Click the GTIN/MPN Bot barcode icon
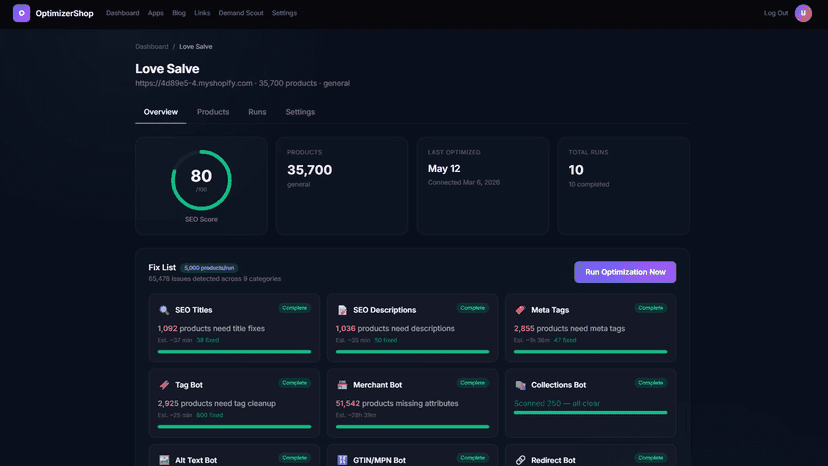This screenshot has width=828, height=466. pyautogui.click(x=342, y=460)
